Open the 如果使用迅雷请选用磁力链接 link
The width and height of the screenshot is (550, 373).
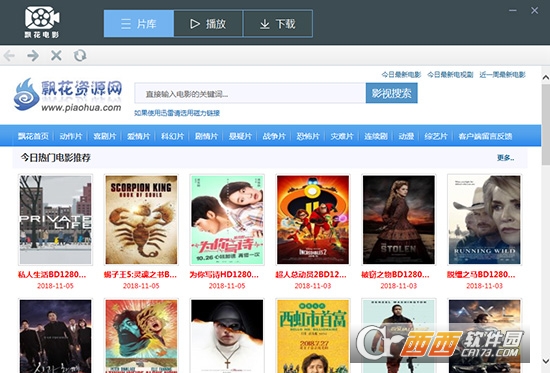pos(177,113)
